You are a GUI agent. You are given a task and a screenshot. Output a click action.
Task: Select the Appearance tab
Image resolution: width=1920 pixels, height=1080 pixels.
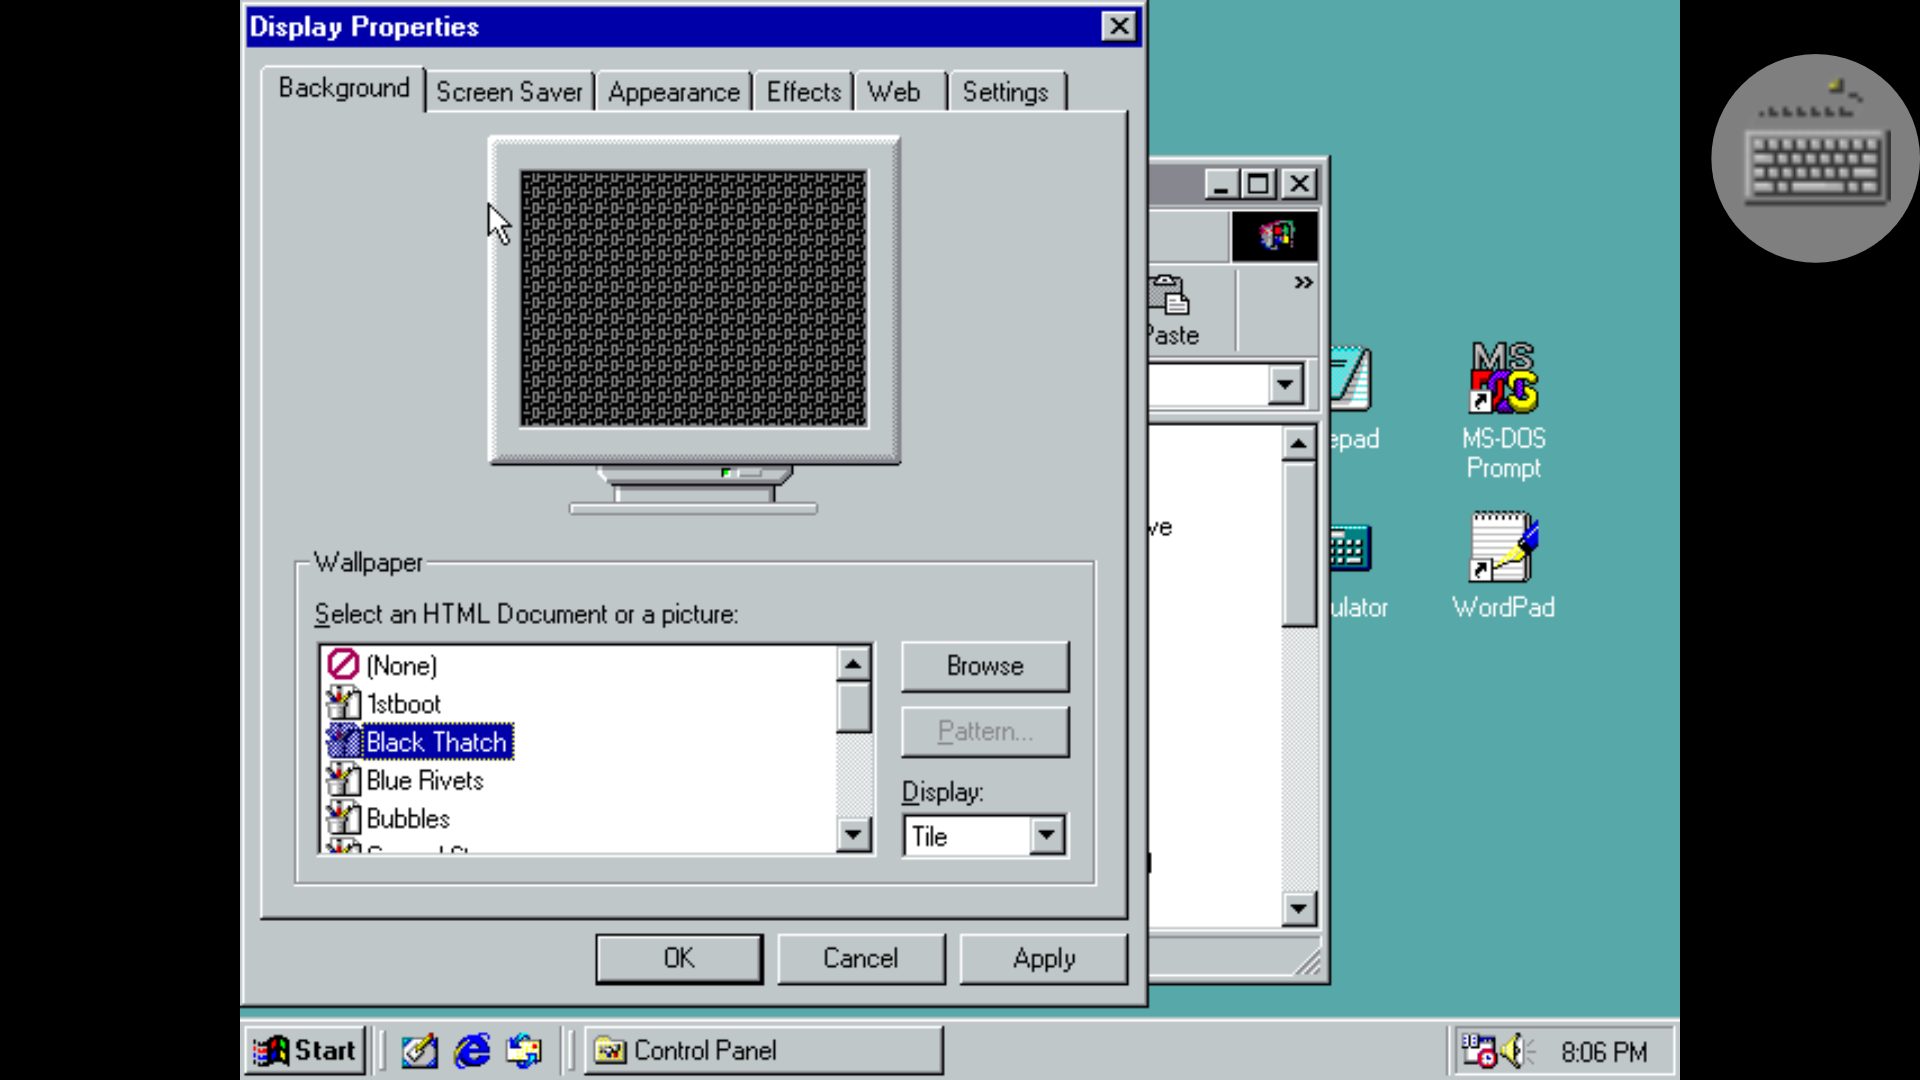[673, 91]
